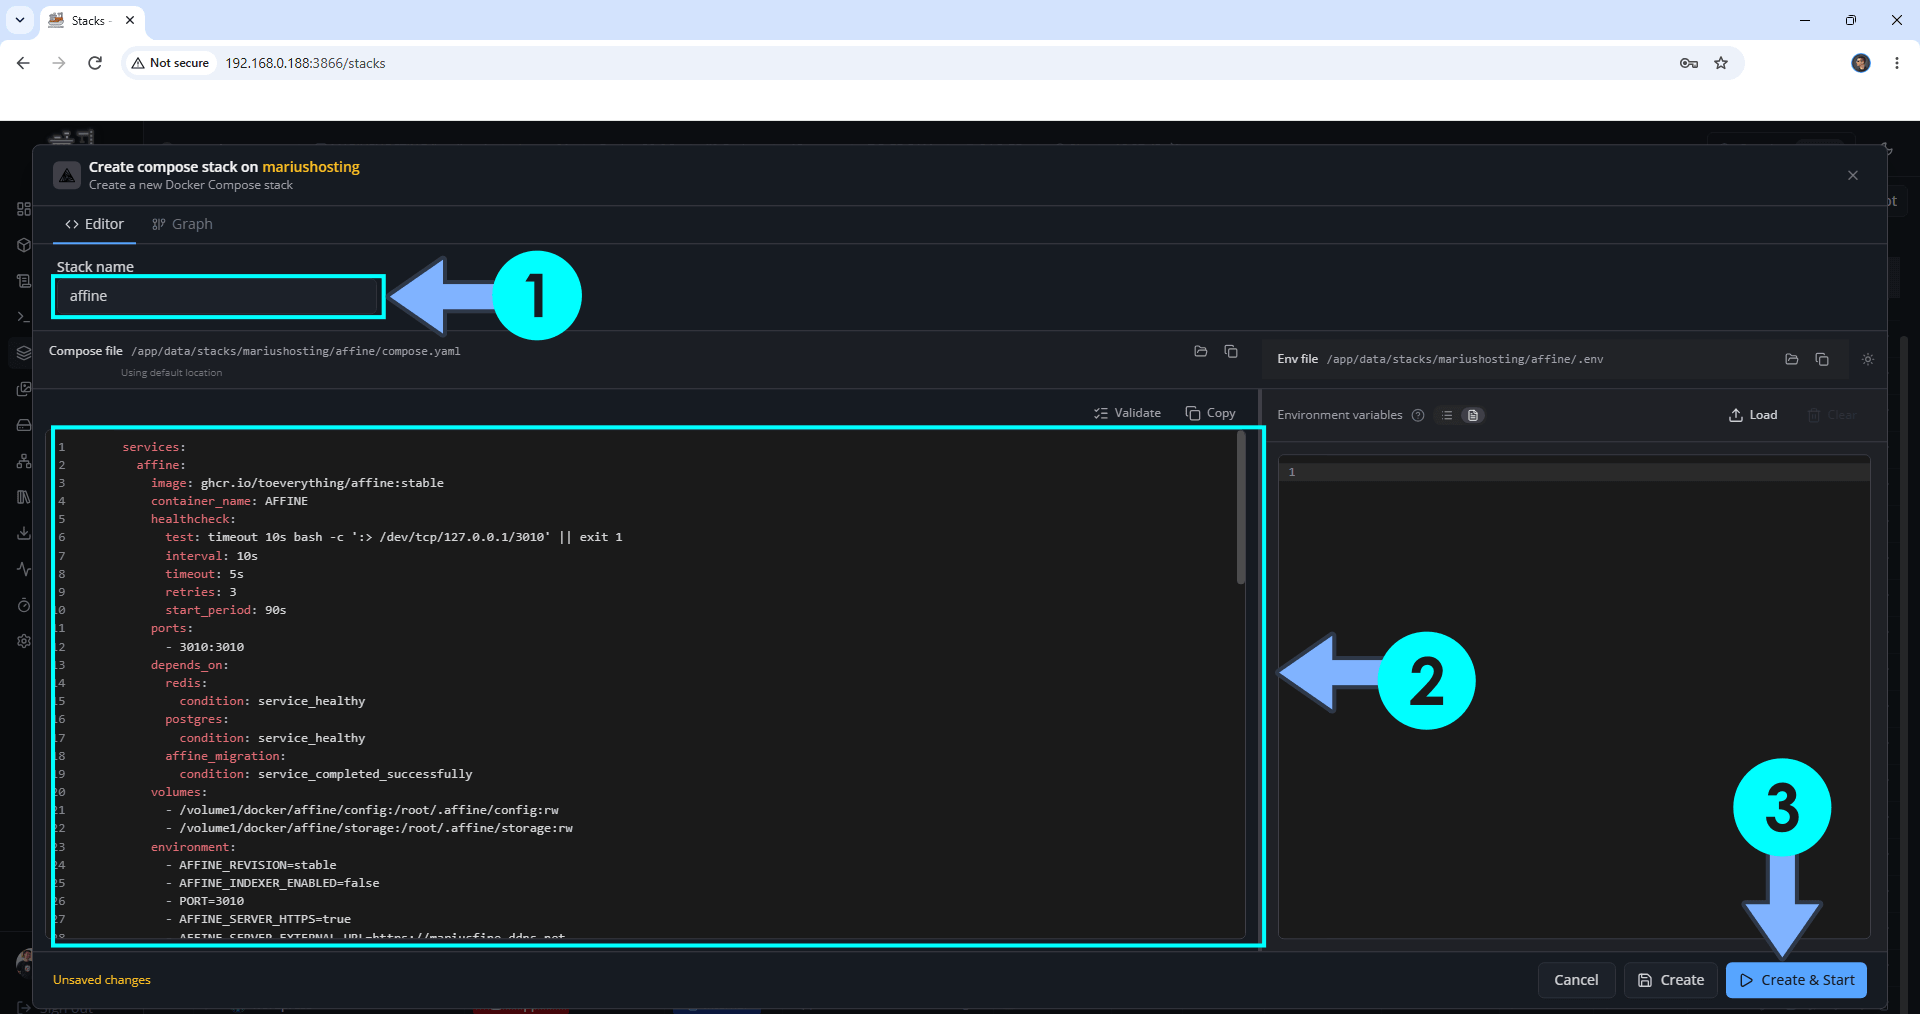Click Create & Start button
The width and height of the screenshot is (1920, 1014).
1797,980
